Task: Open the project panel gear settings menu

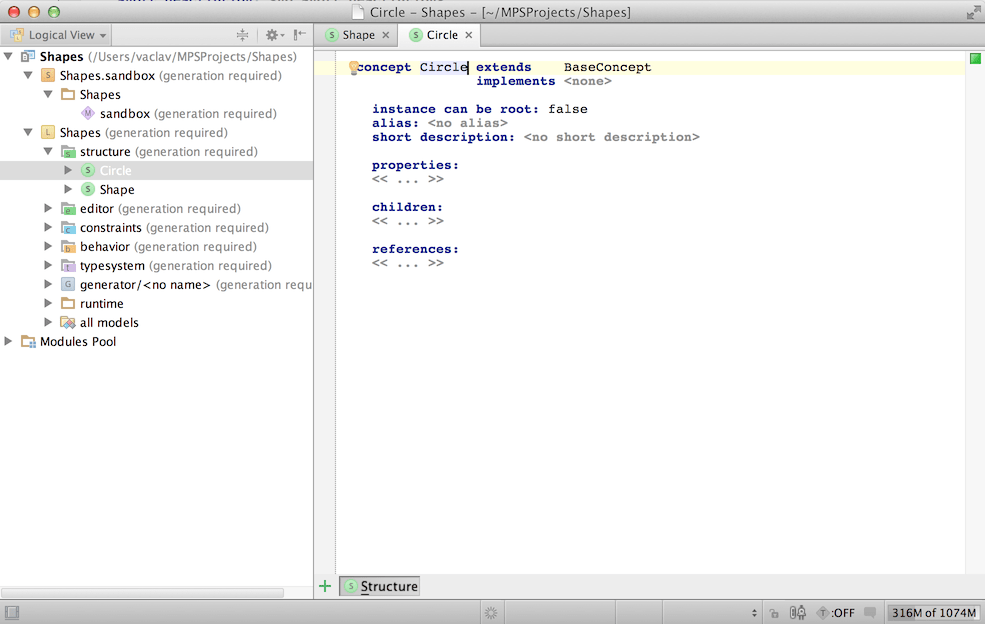Action: click(271, 35)
